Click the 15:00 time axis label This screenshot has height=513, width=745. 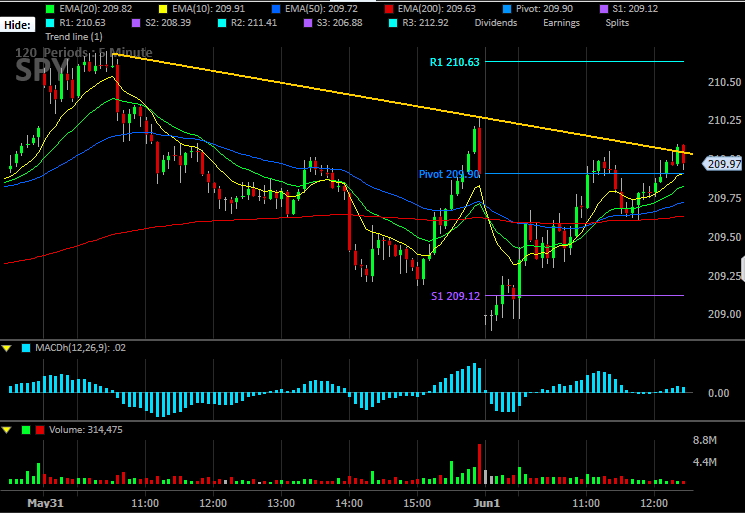pyautogui.click(x=417, y=504)
